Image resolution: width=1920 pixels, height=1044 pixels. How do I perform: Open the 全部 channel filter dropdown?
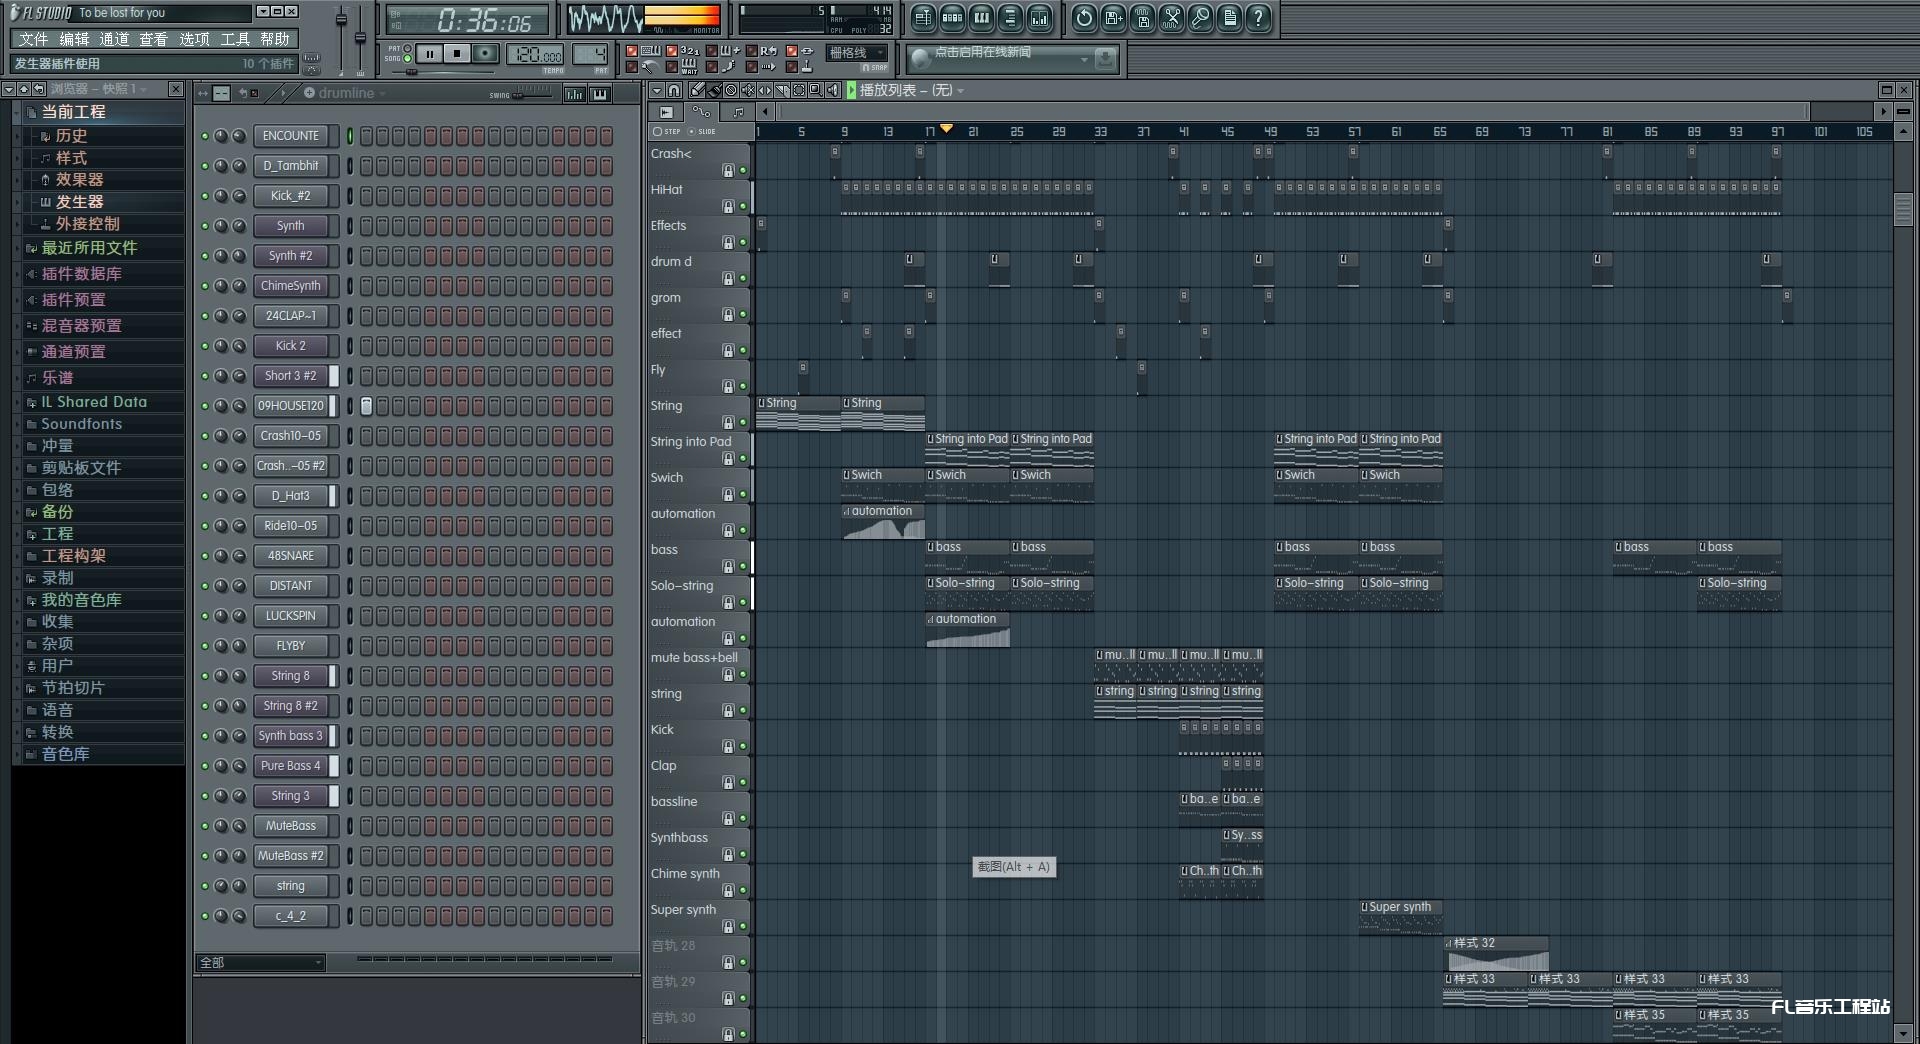tap(261, 962)
